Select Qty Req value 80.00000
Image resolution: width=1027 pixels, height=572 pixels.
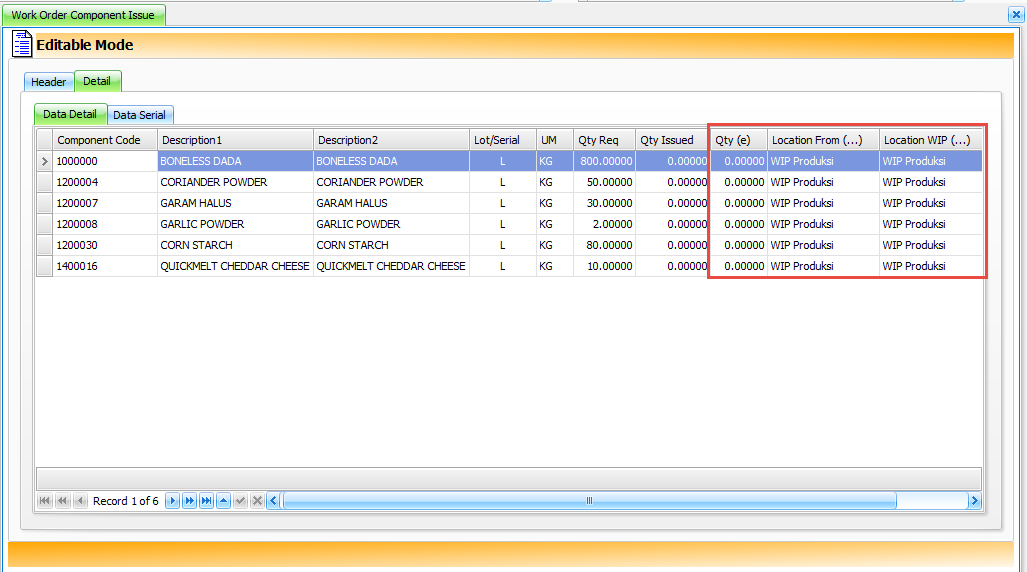(x=605, y=245)
